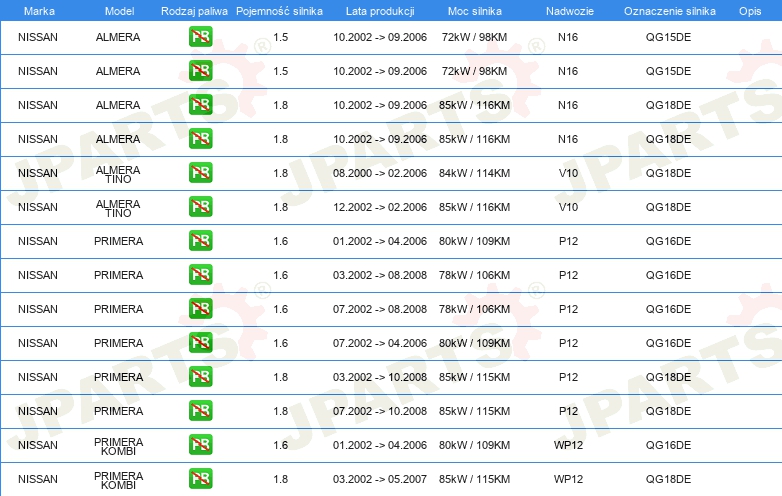Click the Oznaczenie silnika column header
The image size is (782, 496).
pos(669,11)
